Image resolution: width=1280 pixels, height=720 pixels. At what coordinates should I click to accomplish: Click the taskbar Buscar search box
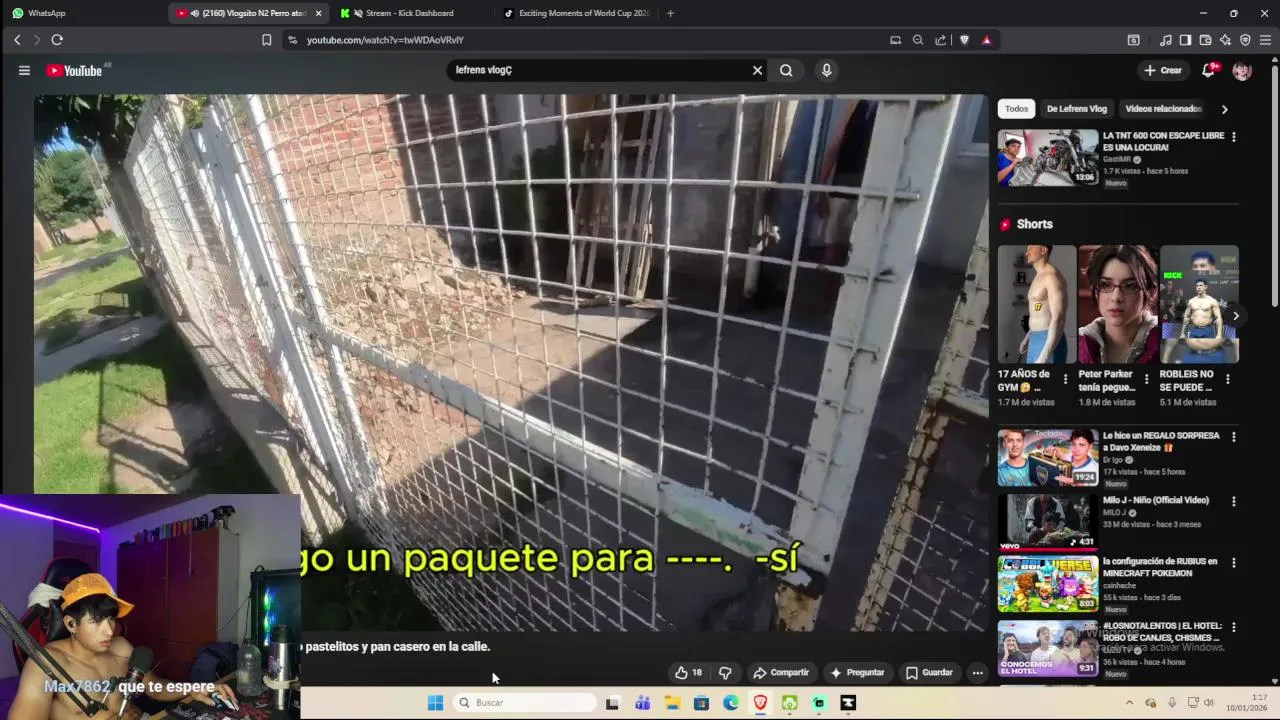525,703
